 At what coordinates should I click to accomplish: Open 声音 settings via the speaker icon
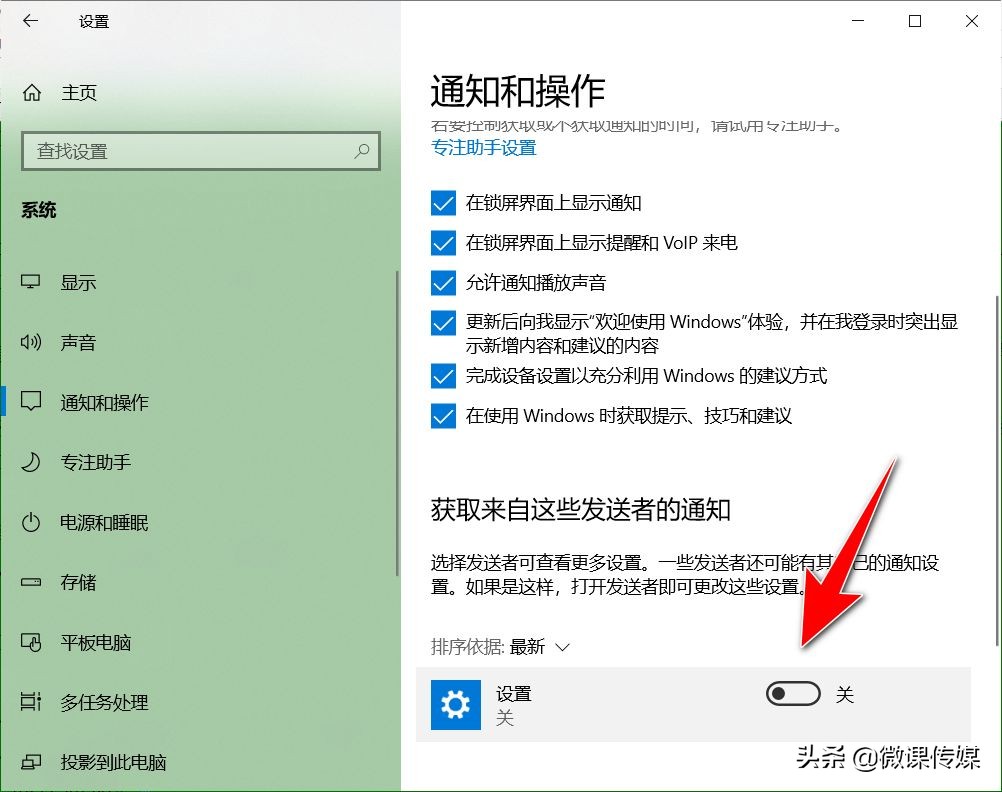(32, 343)
